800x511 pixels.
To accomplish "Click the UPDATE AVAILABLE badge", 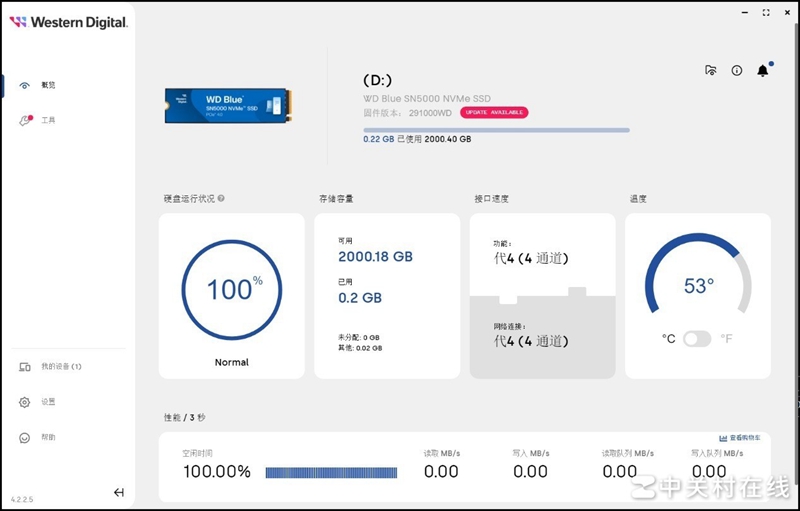I will (x=494, y=113).
